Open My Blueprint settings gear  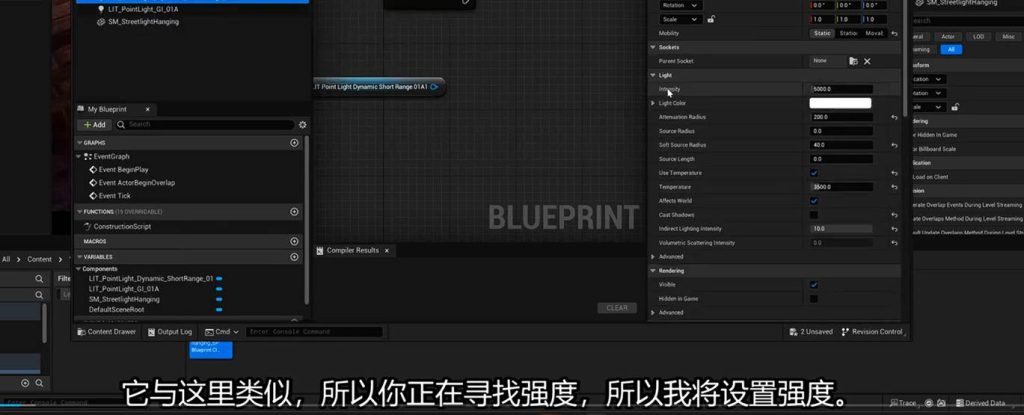pos(303,125)
